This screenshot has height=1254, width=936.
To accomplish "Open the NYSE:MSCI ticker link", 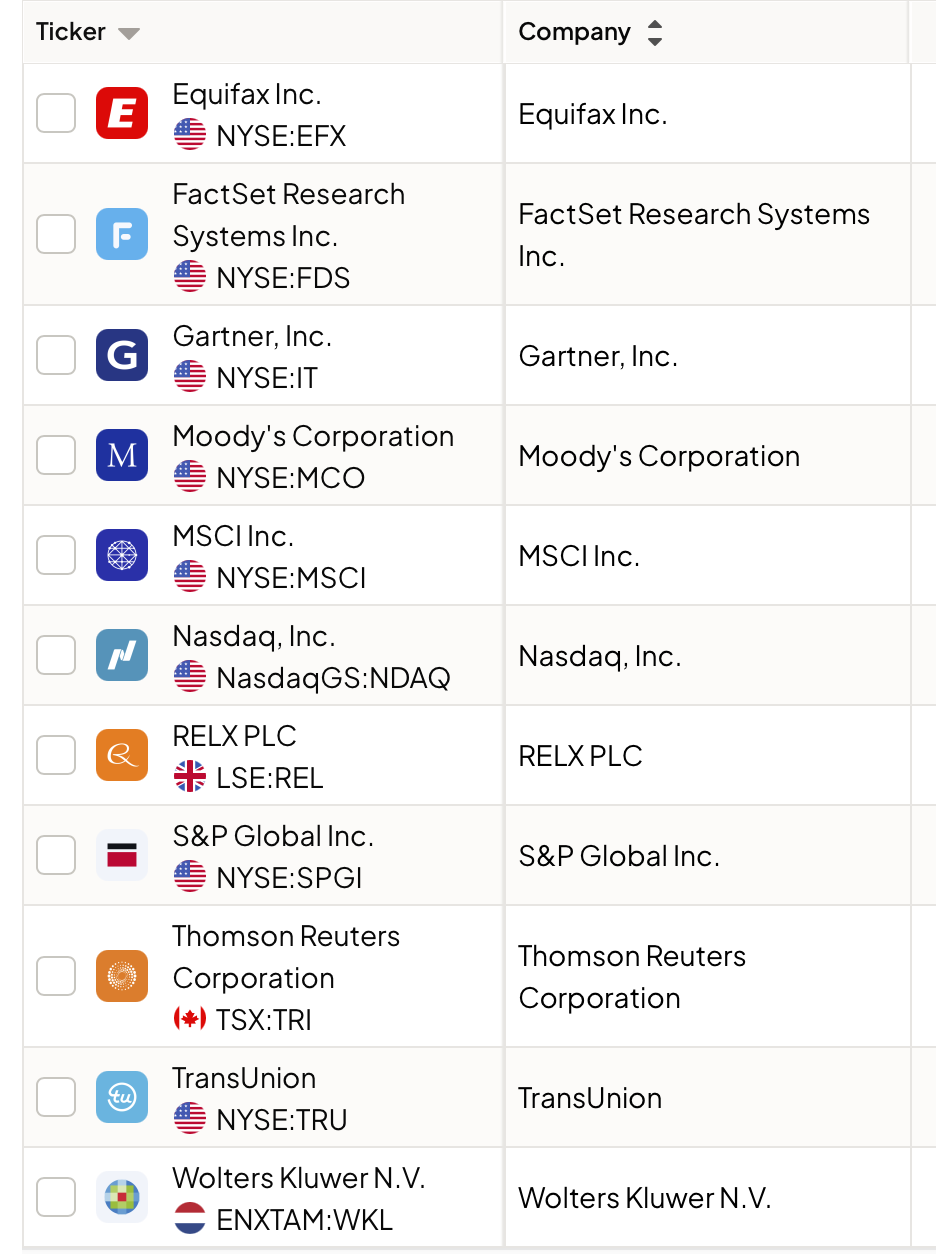I will click(x=291, y=578).
